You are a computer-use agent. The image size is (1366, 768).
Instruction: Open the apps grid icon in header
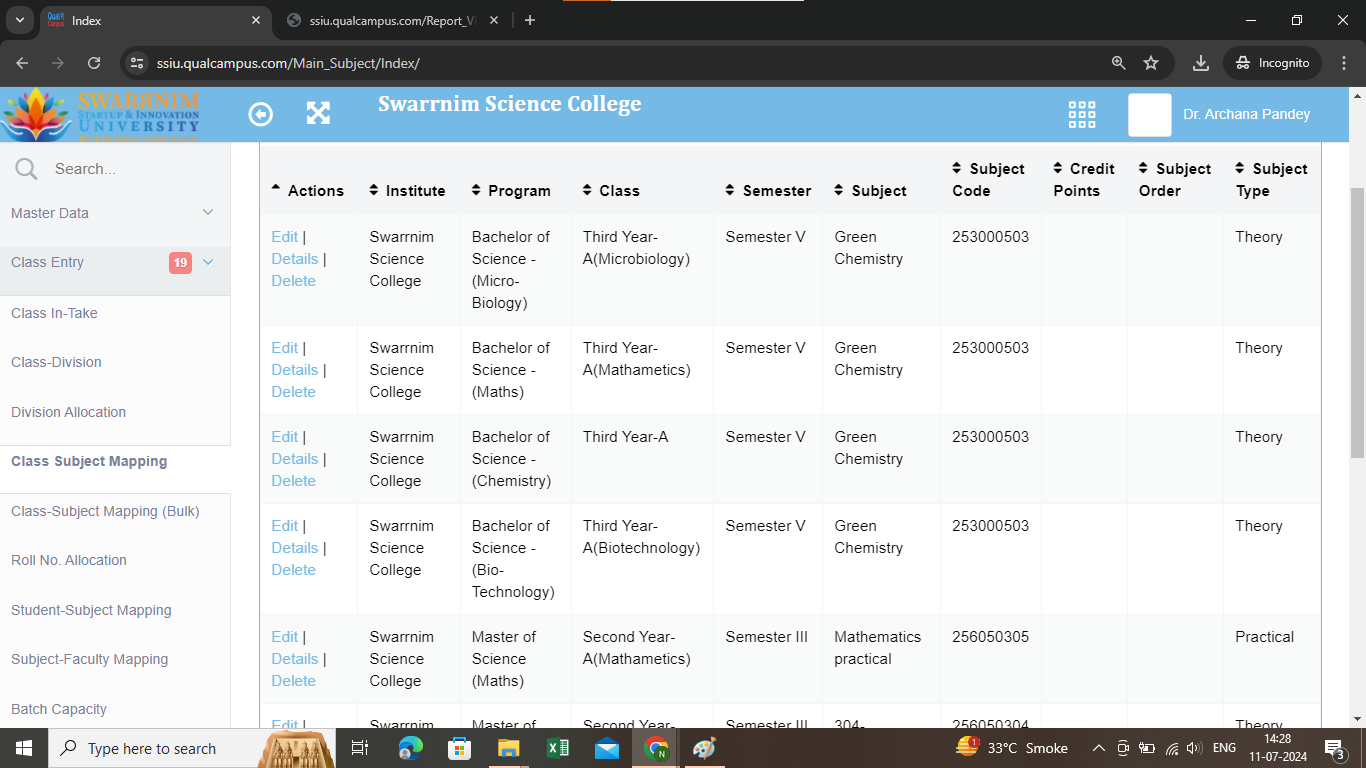pyautogui.click(x=1082, y=114)
